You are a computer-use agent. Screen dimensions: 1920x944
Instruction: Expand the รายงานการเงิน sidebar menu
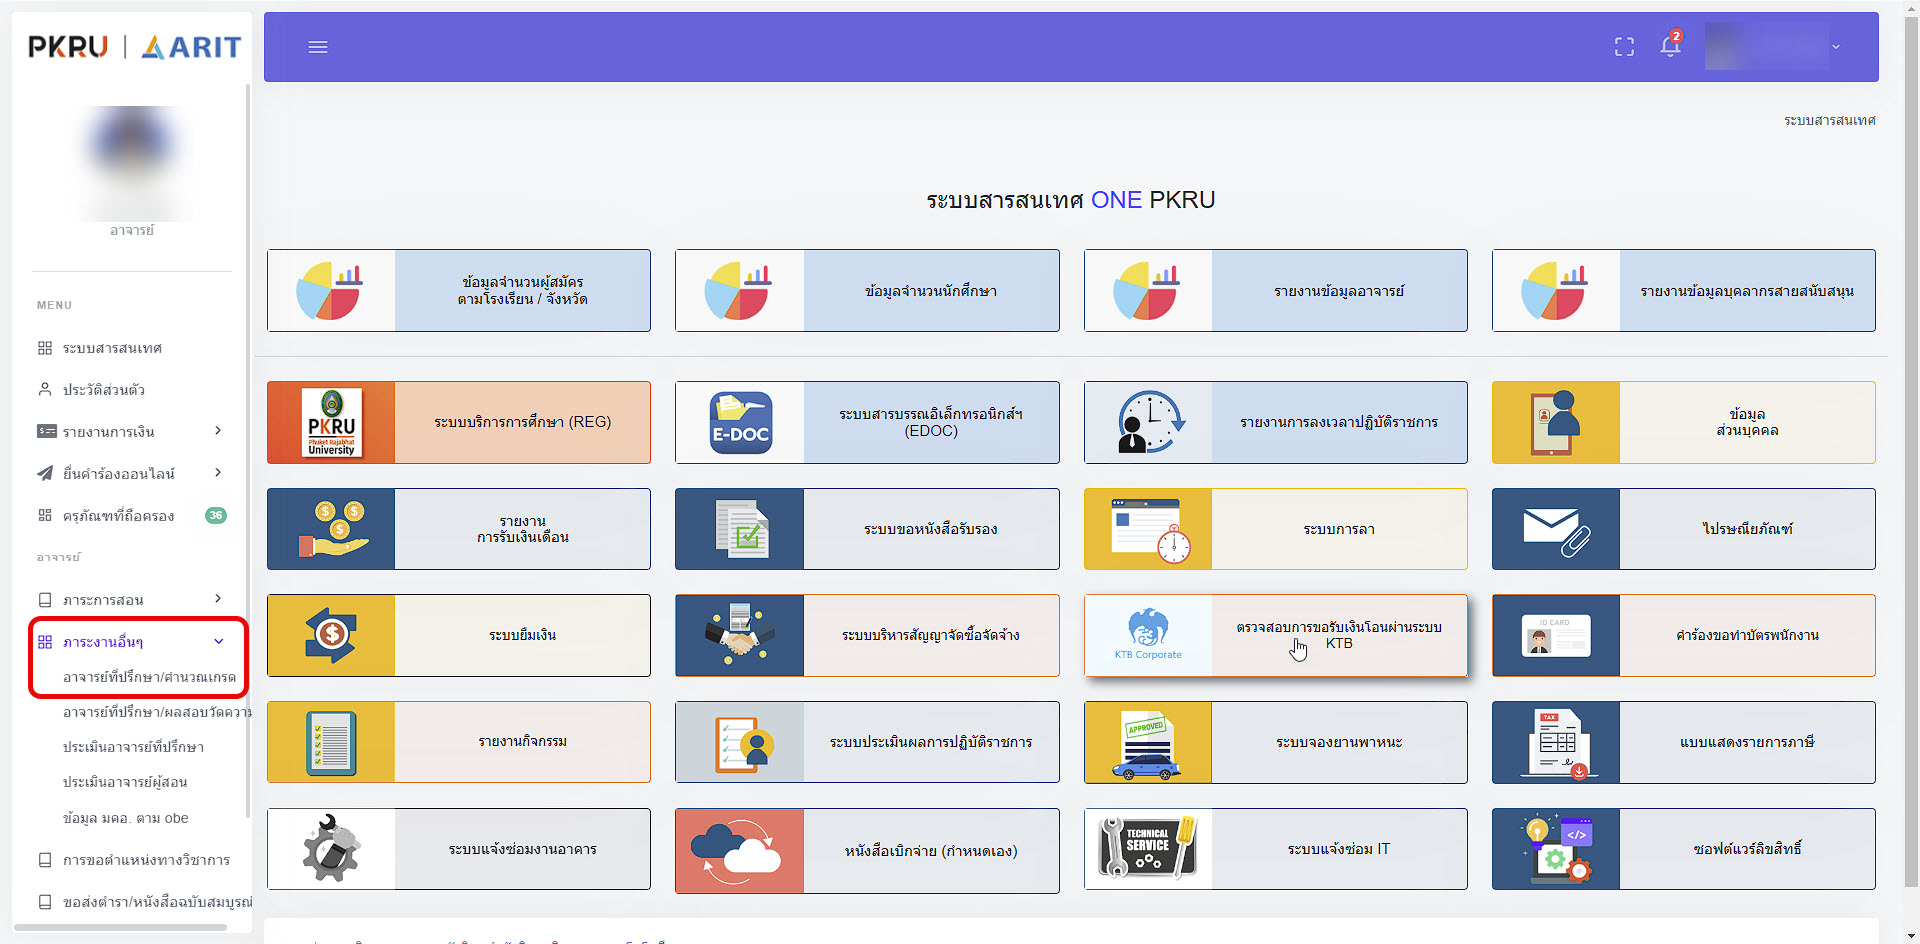click(x=131, y=432)
